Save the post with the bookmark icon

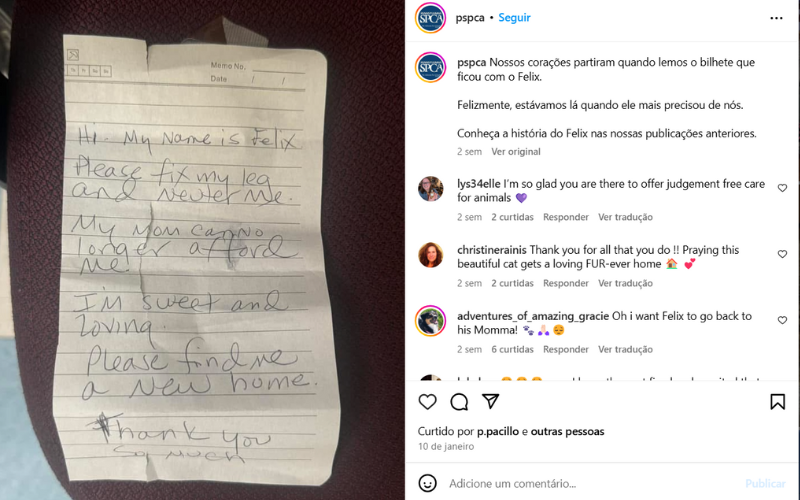[x=777, y=402]
